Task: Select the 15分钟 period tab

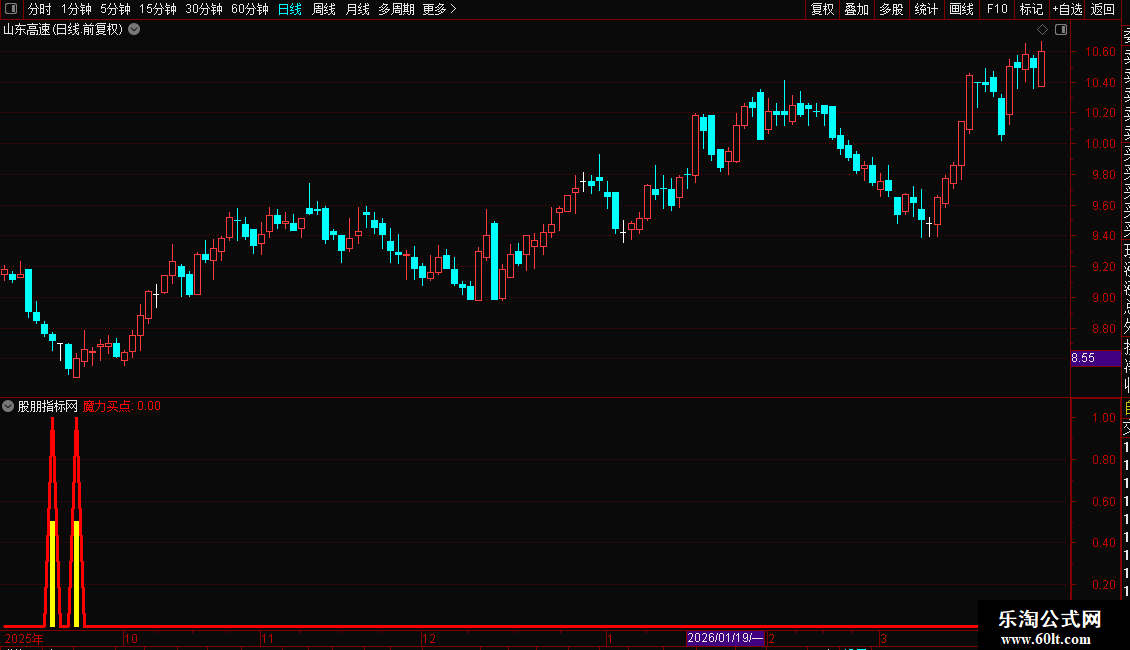Action: [x=158, y=9]
